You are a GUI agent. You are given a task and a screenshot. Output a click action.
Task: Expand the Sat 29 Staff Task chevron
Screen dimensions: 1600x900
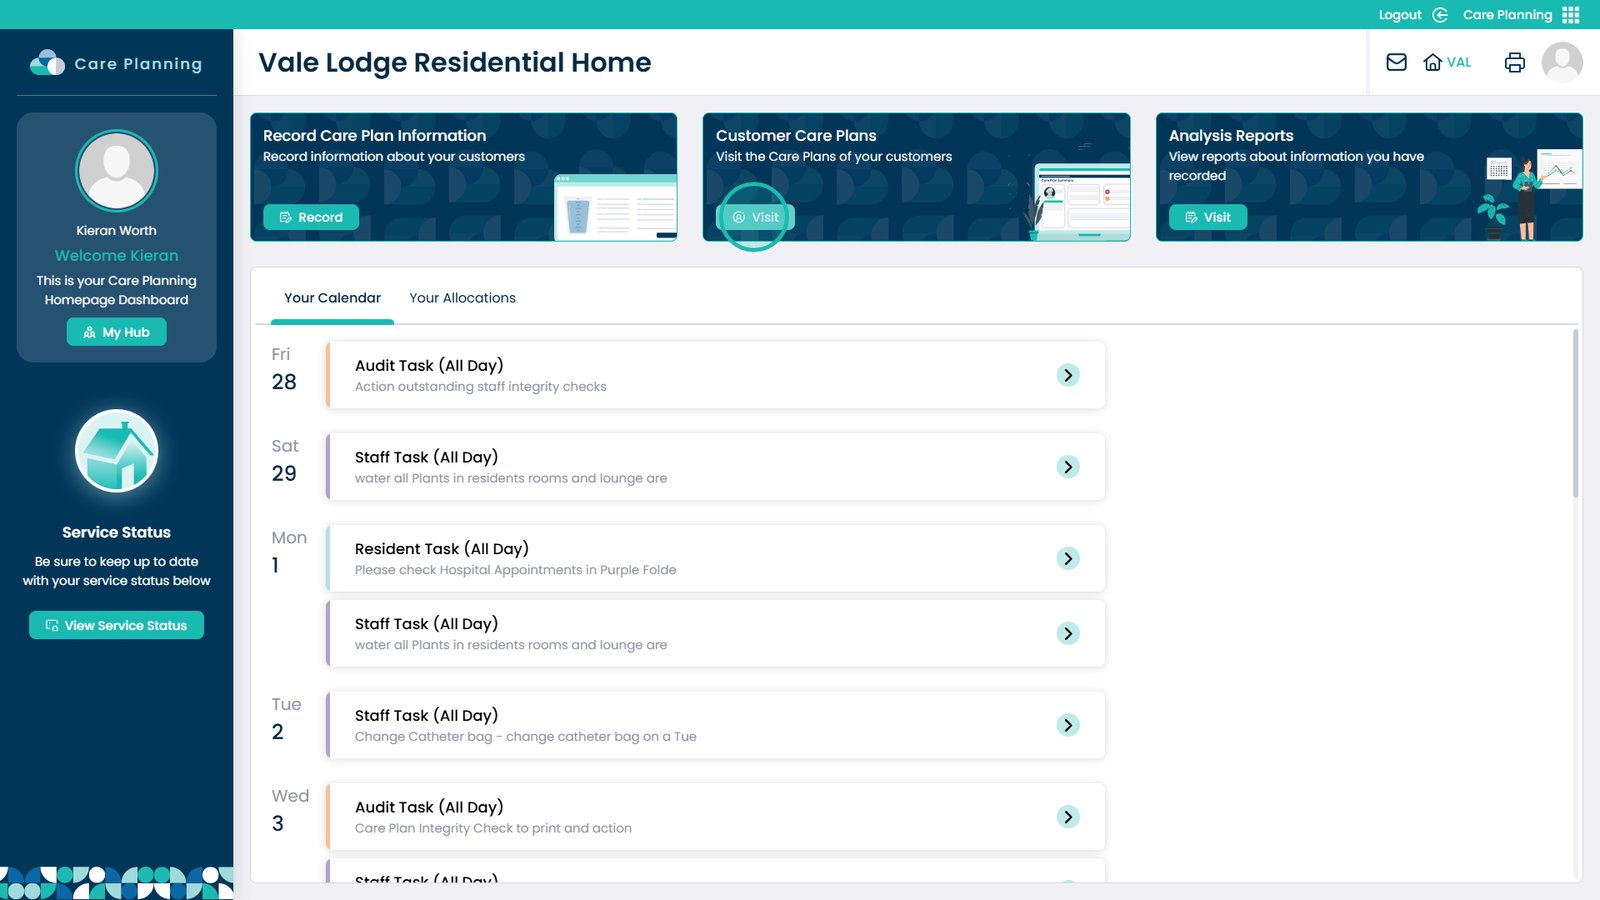[1068, 467]
